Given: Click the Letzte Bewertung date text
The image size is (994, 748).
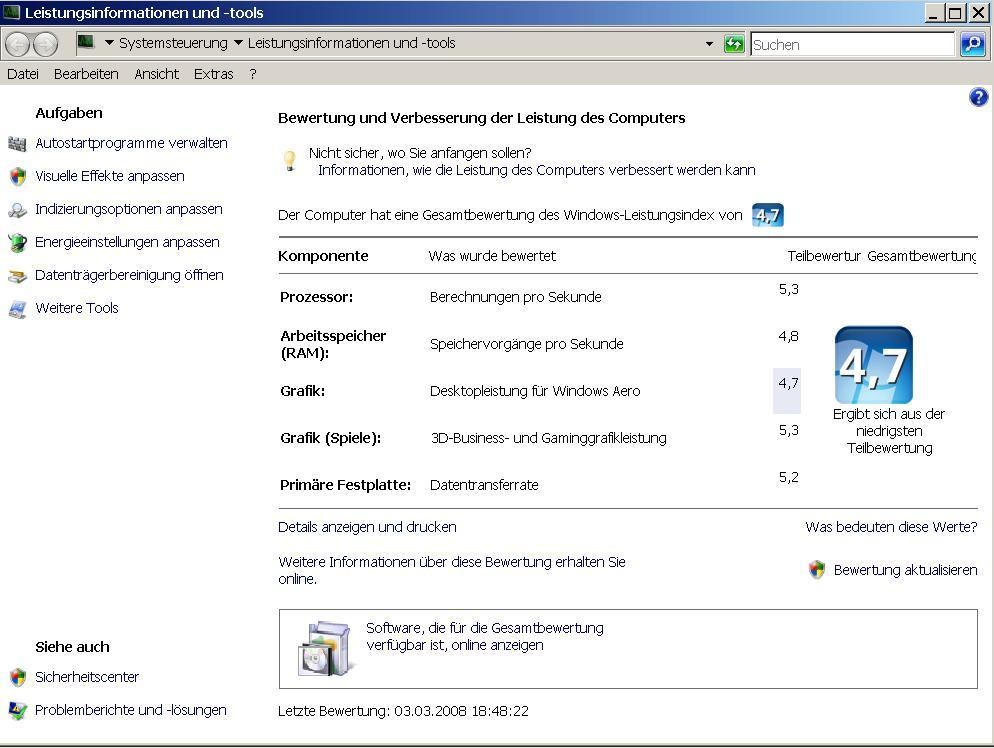Looking at the screenshot, I should 403,711.
